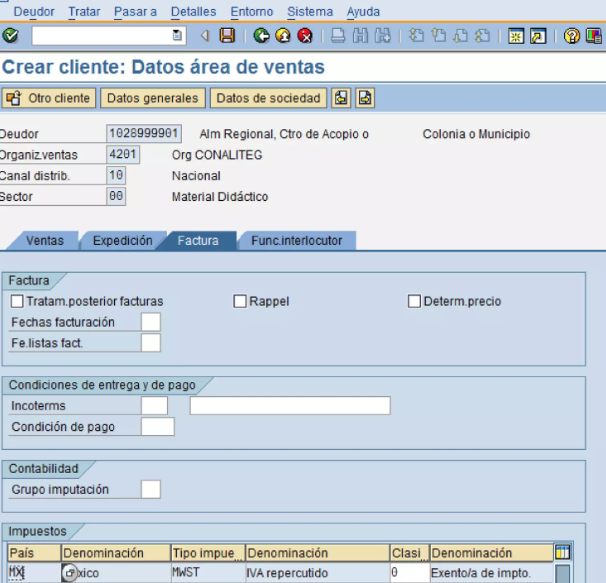
Task: Click the green Enter checkmark icon
Action: pos(11,36)
